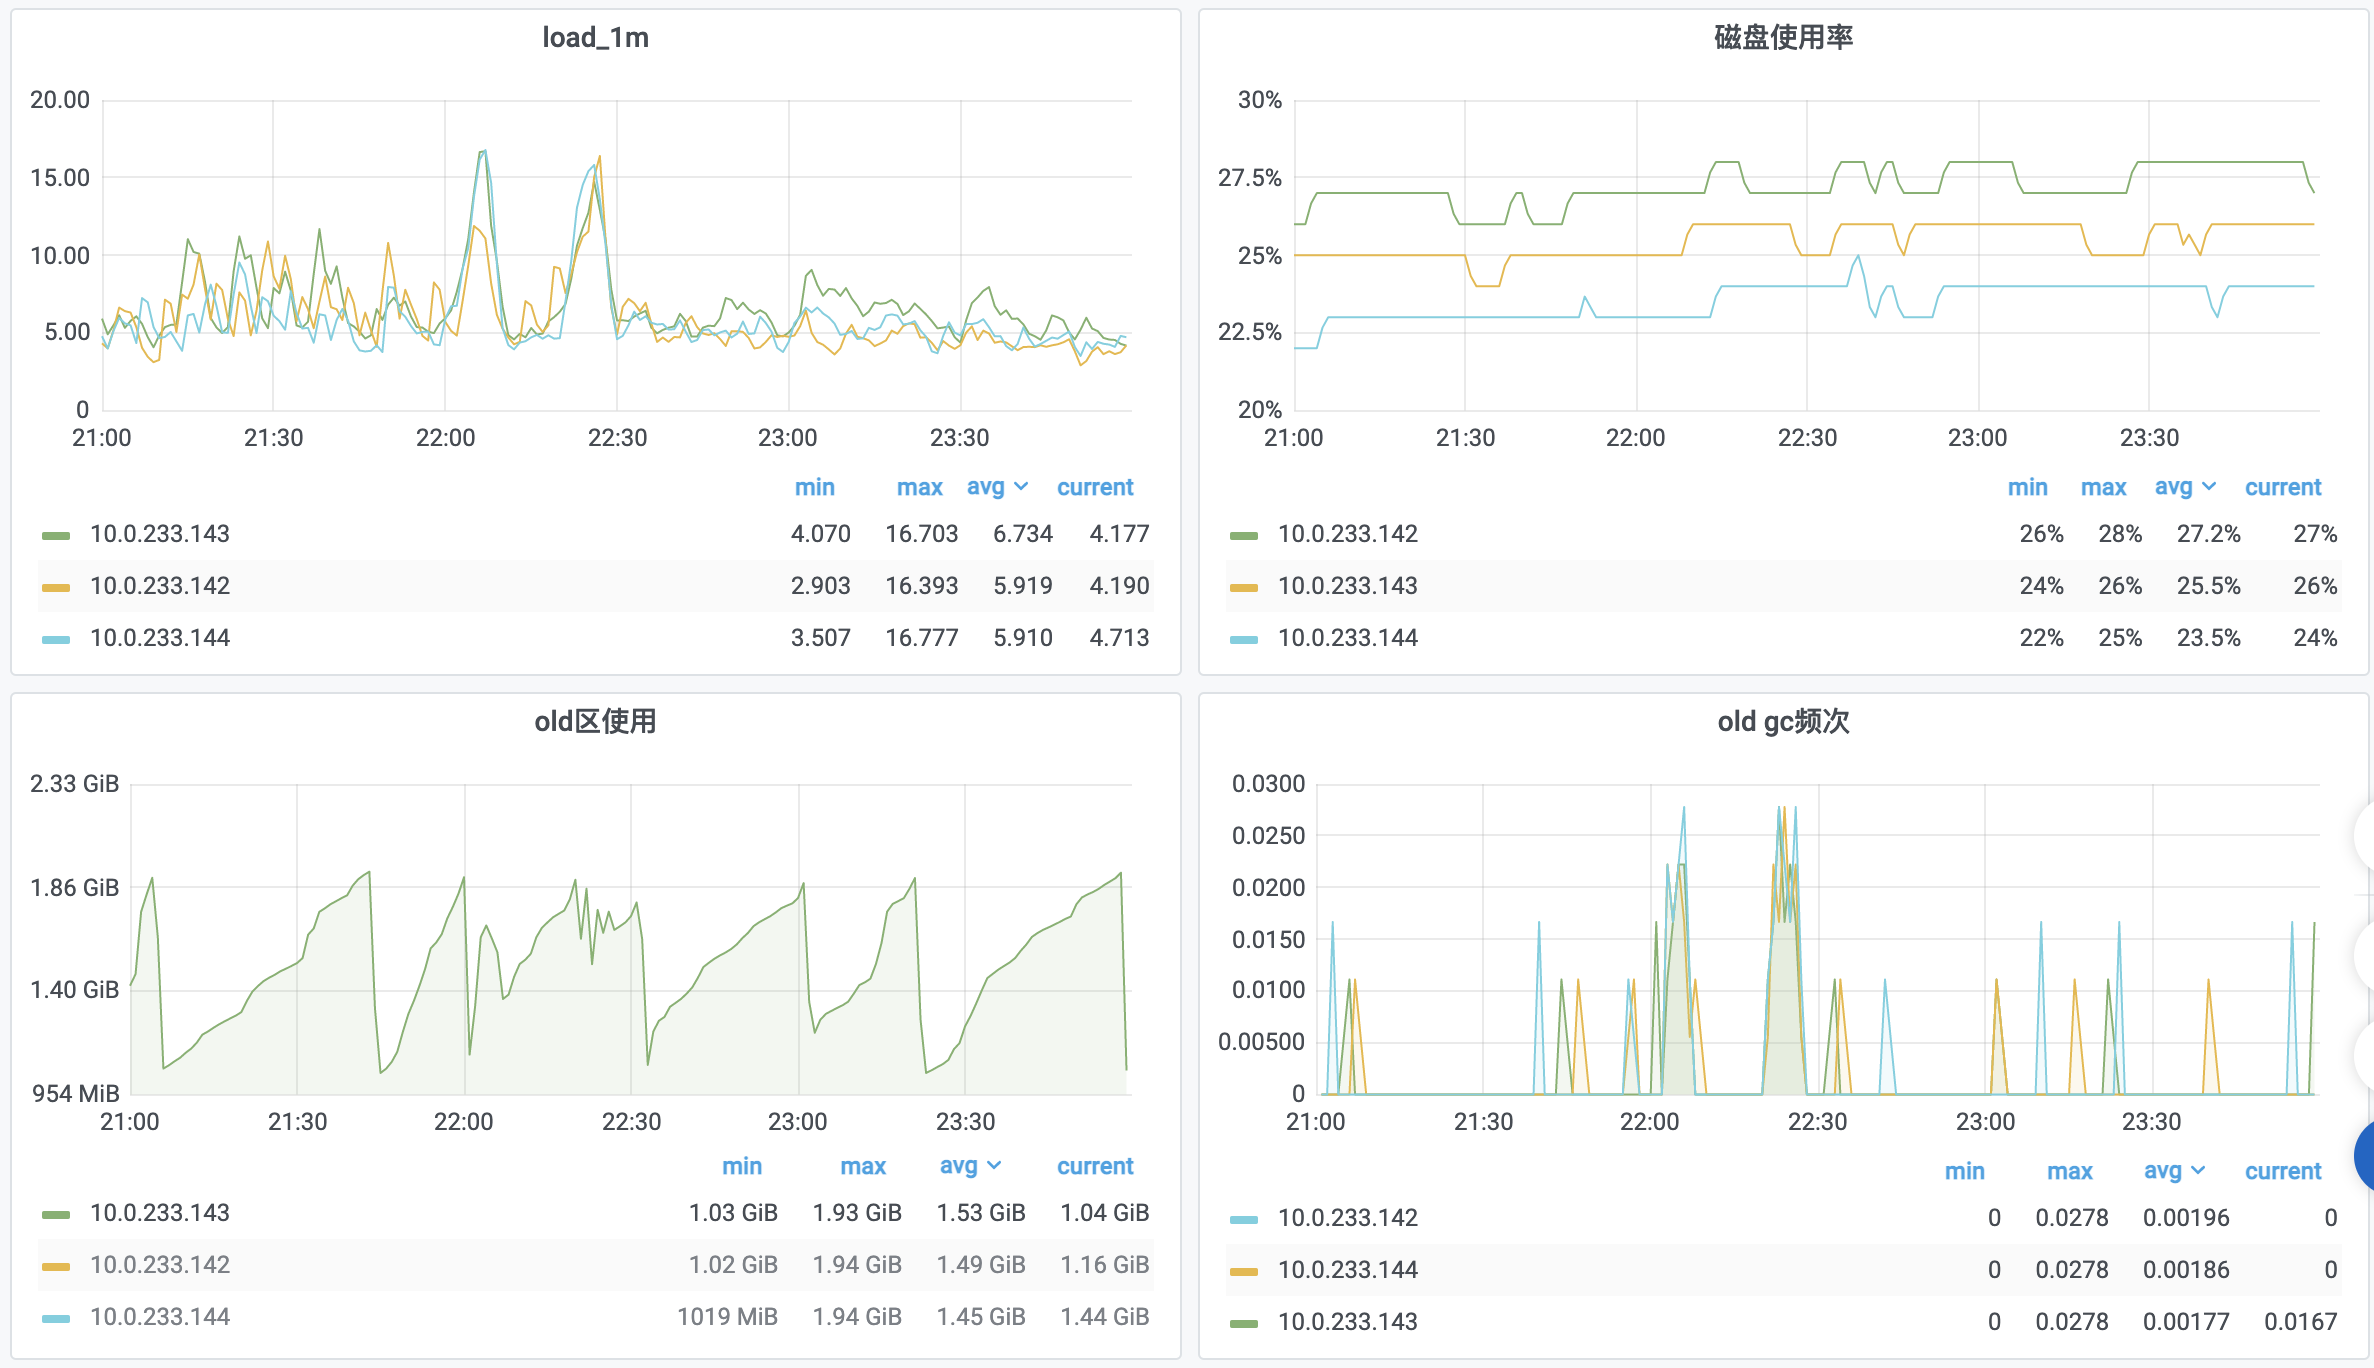The image size is (2374, 1368).
Task: Open the 磁盘使用率 panel title menu
Action: pyautogui.click(x=1783, y=38)
